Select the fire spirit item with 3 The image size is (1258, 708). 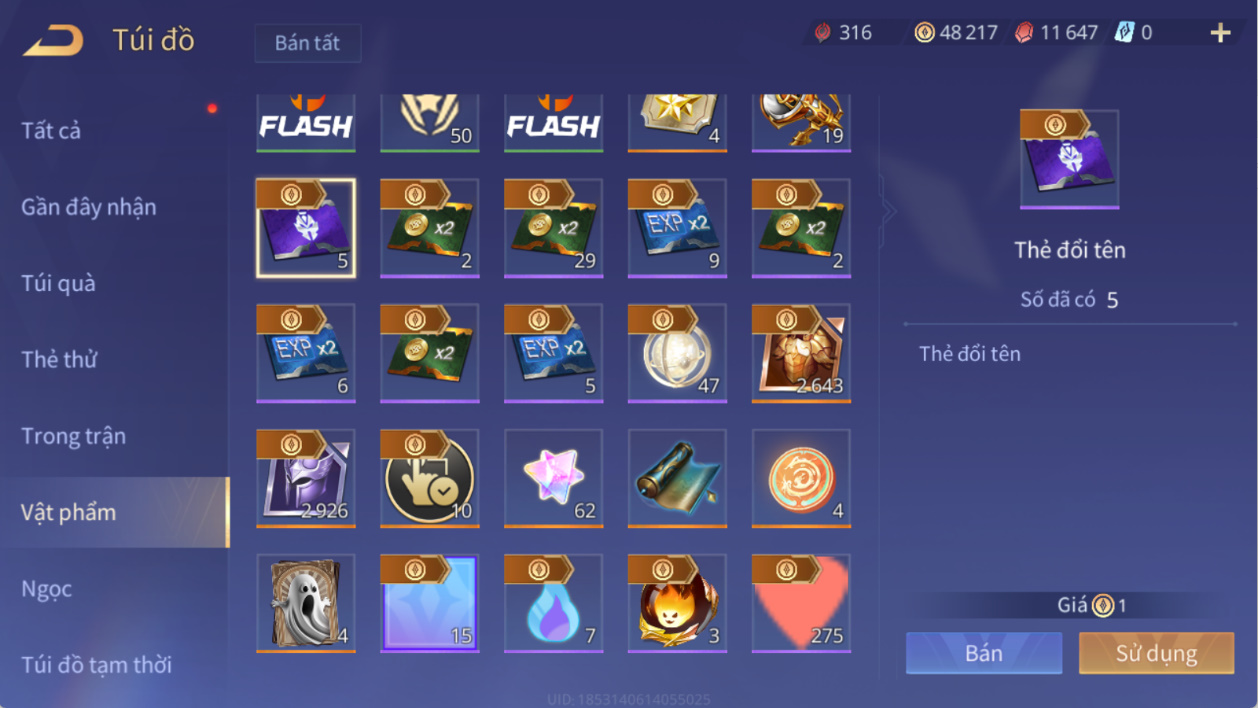pyautogui.click(x=678, y=603)
